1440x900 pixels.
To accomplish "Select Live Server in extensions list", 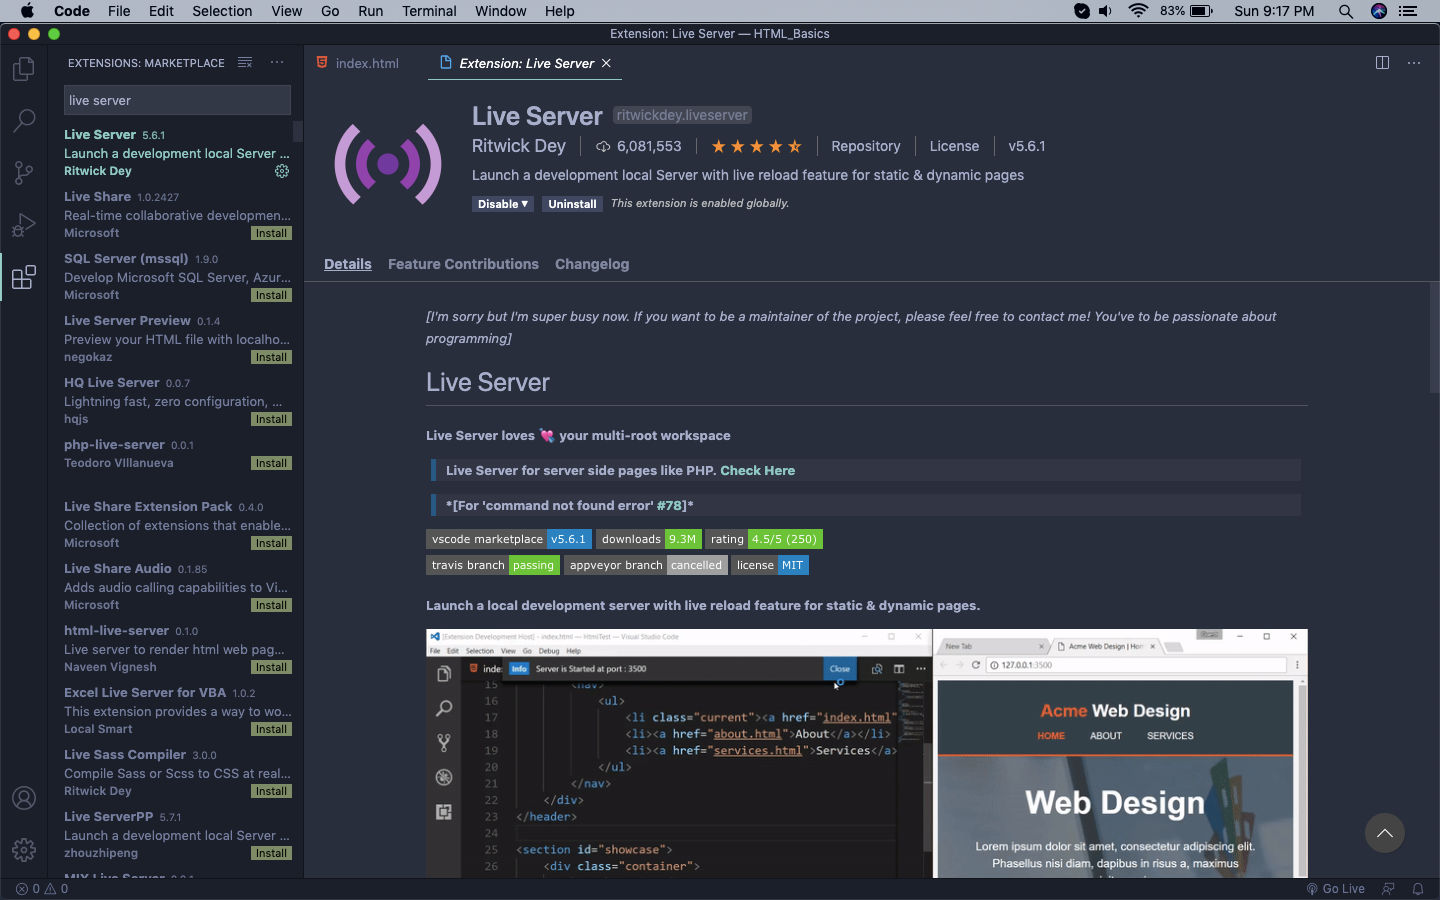I will (x=176, y=152).
